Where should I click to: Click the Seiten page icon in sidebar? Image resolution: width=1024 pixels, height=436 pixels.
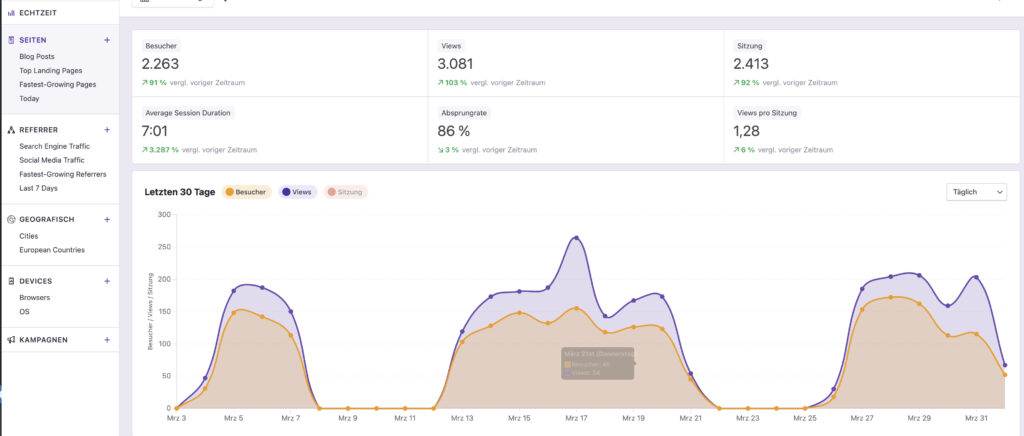pos(10,40)
